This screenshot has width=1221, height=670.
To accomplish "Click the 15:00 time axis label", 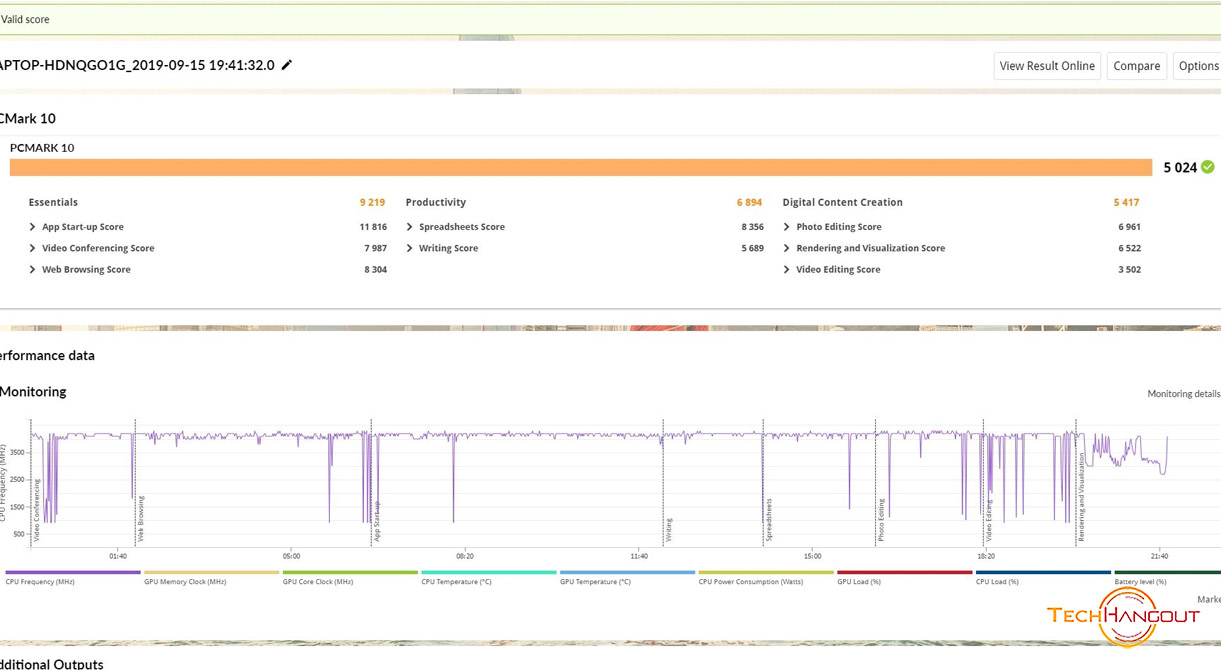I will [812, 556].
